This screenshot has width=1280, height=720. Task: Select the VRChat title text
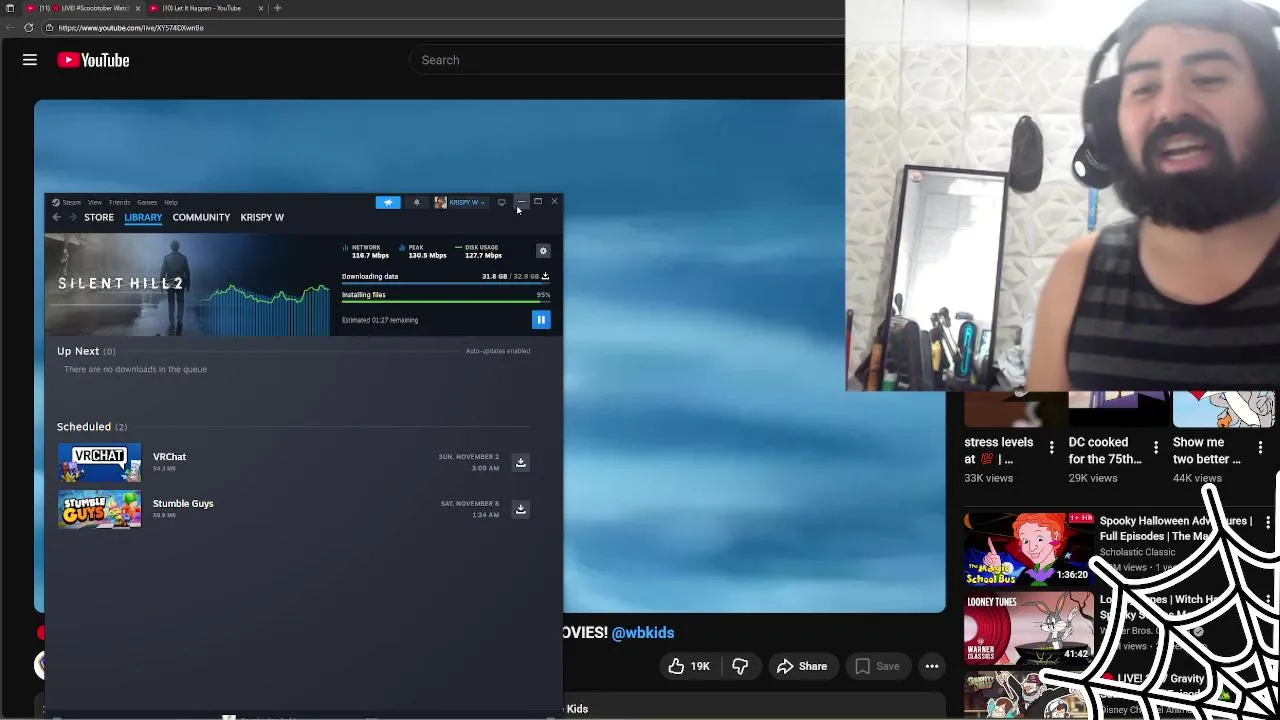pyautogui.click(x=169, y=457)
